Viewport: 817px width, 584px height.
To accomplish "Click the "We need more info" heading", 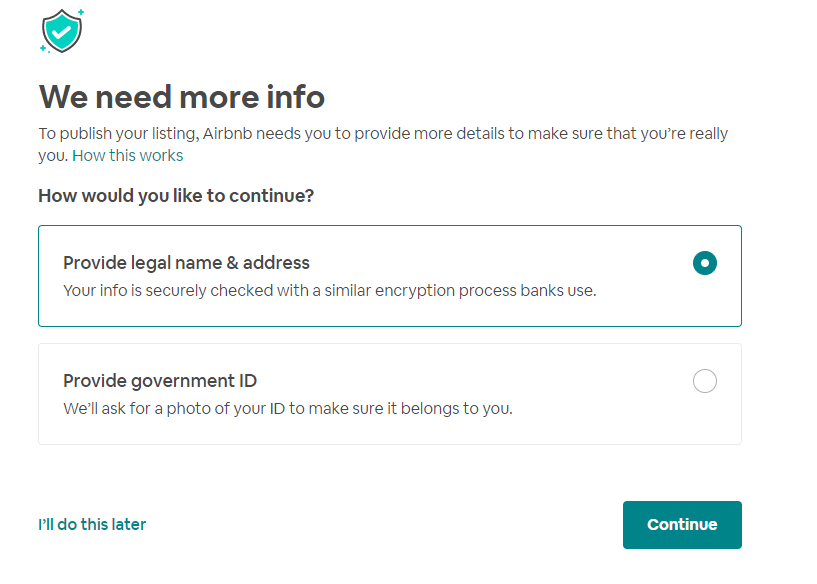I will point(182,97).
